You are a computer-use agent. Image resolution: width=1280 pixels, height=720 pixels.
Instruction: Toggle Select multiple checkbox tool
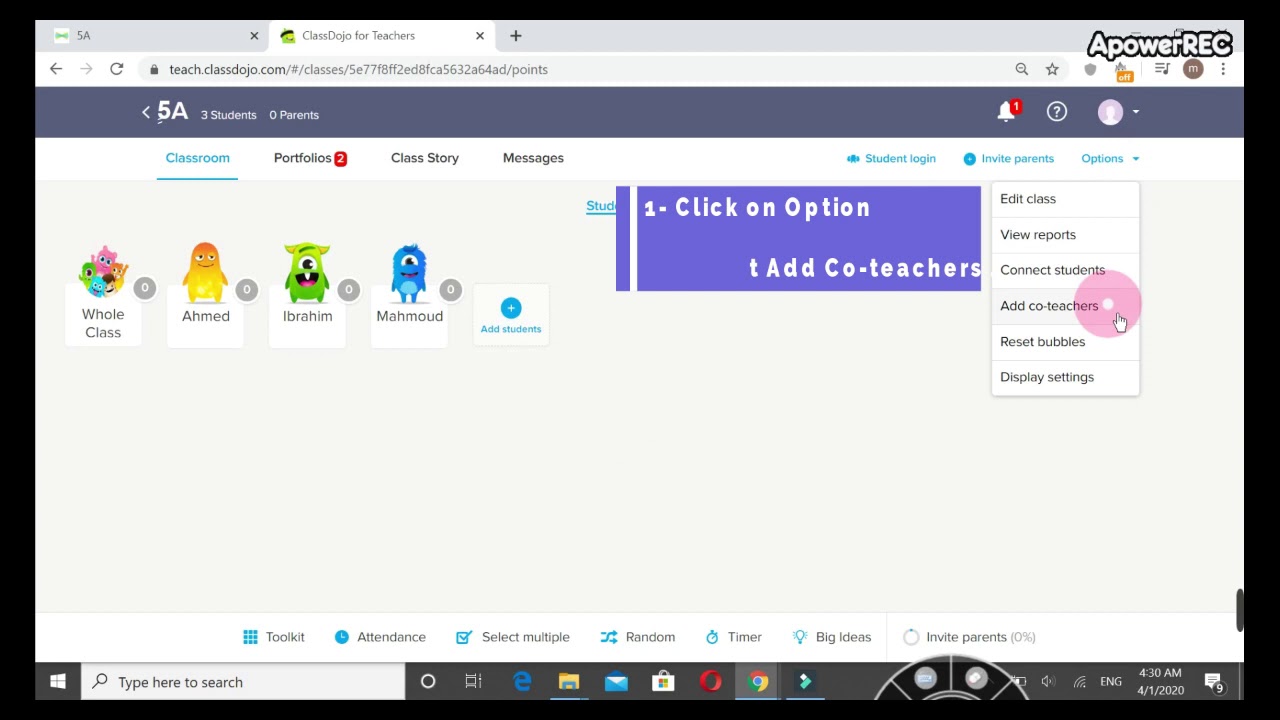[464, 637]
